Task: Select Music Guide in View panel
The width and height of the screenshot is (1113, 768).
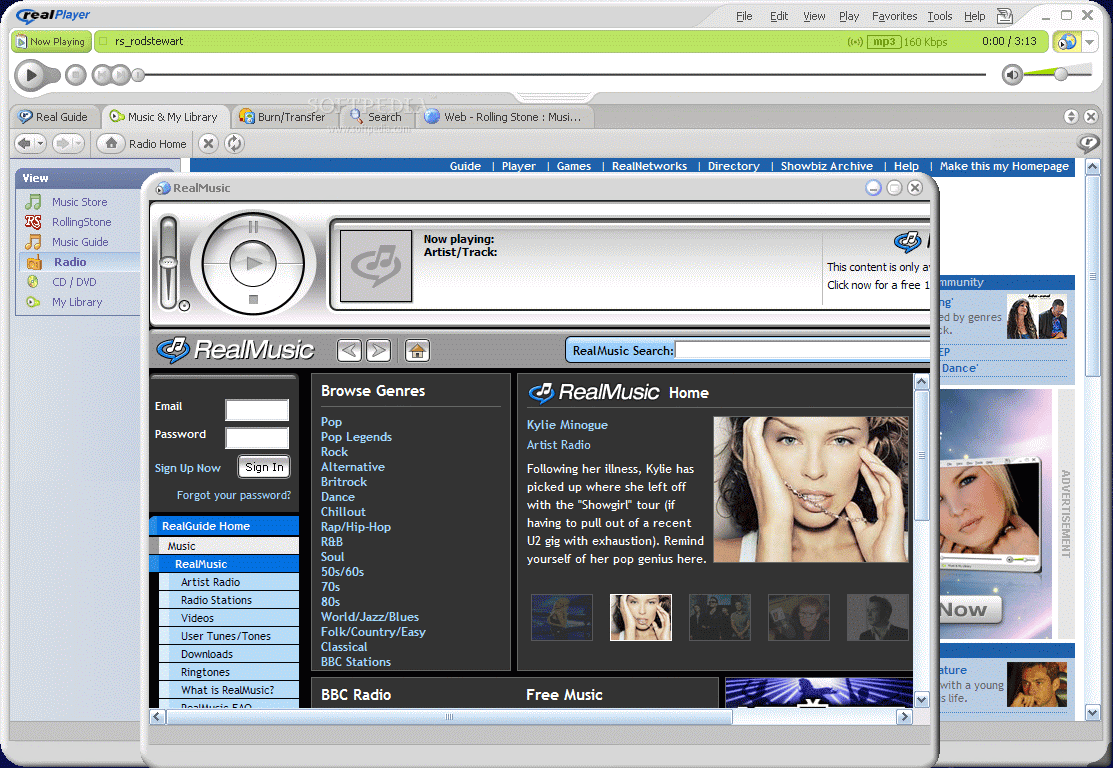Action: point(80,242)
